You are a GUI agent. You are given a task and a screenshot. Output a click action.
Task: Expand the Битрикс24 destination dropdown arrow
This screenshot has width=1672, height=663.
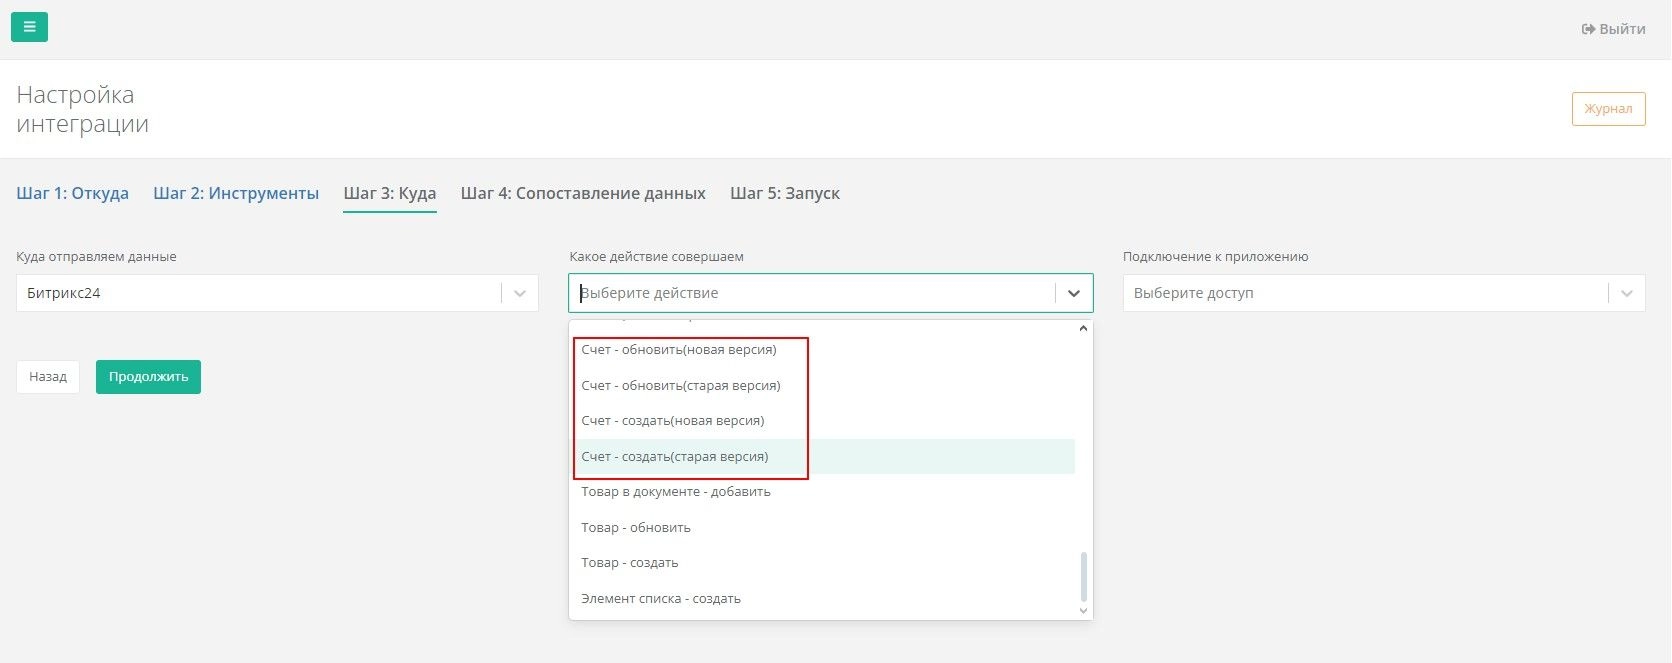(x=519, y=294)
